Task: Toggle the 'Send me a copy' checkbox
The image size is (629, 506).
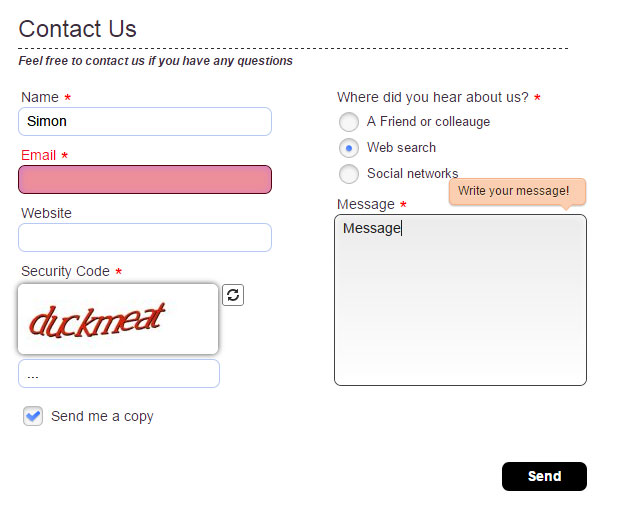Action: pyautogui.click(x=33, y=416)
